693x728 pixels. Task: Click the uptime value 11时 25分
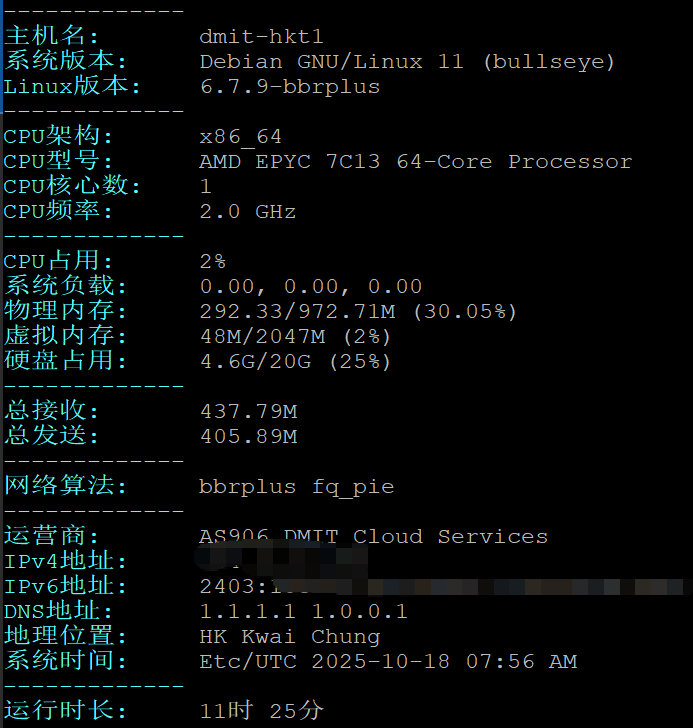pyautogui.click(x=261, y=711)
